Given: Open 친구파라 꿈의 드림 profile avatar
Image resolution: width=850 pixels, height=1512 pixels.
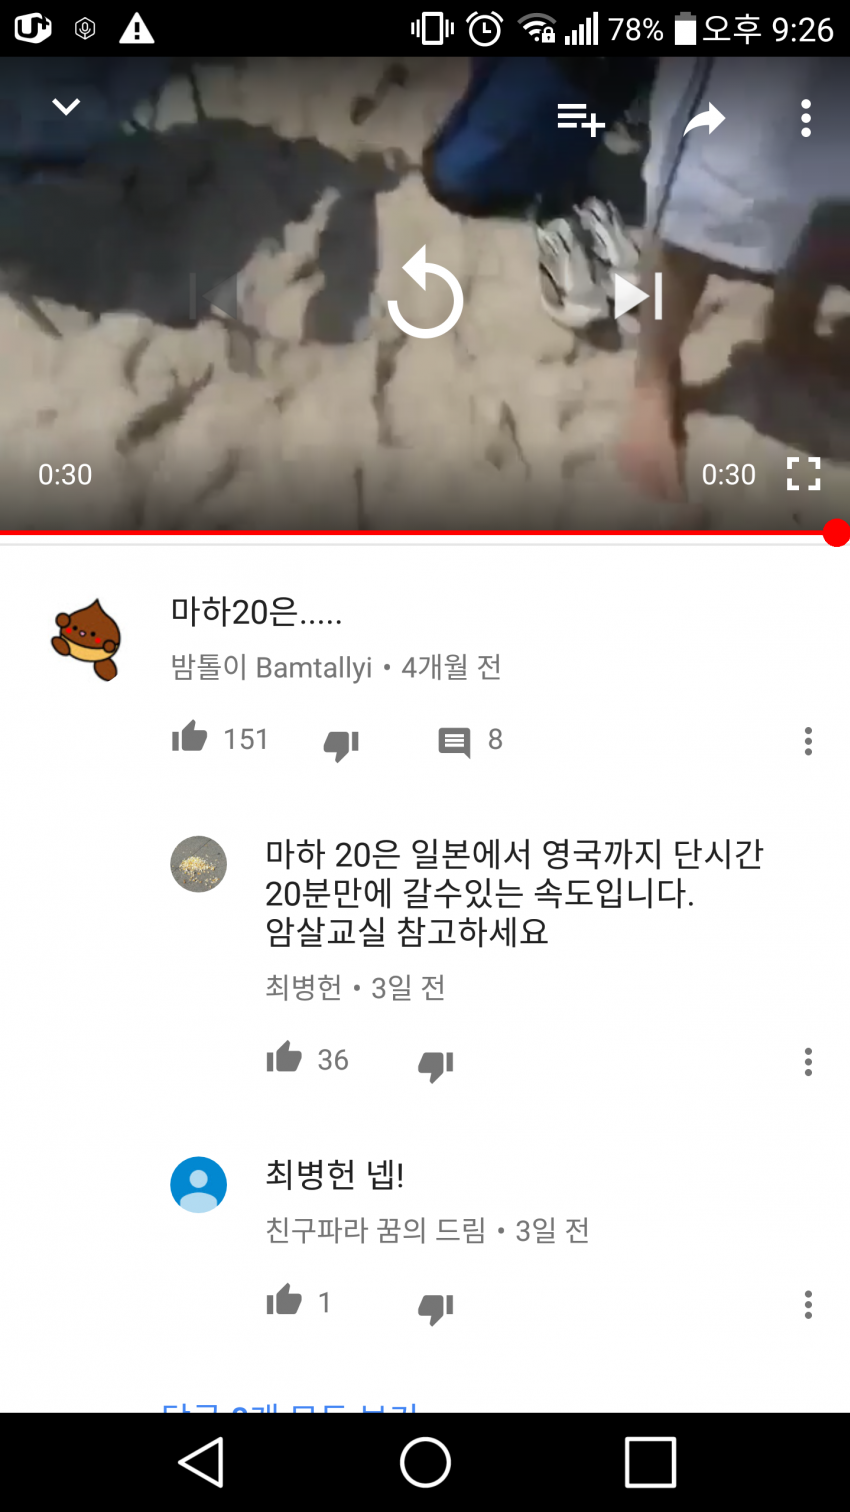Looking at the screenshot, I should pos(198,1185).
